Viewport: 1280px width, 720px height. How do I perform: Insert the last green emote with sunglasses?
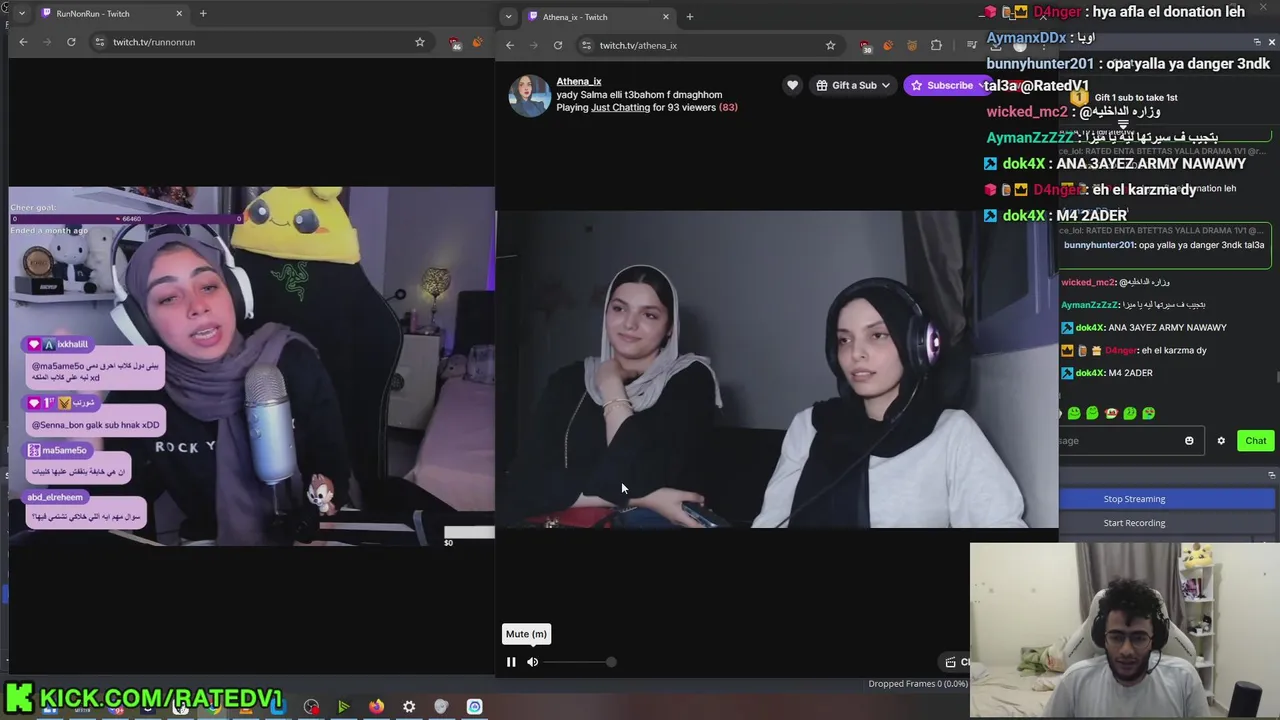(1148, 413)
